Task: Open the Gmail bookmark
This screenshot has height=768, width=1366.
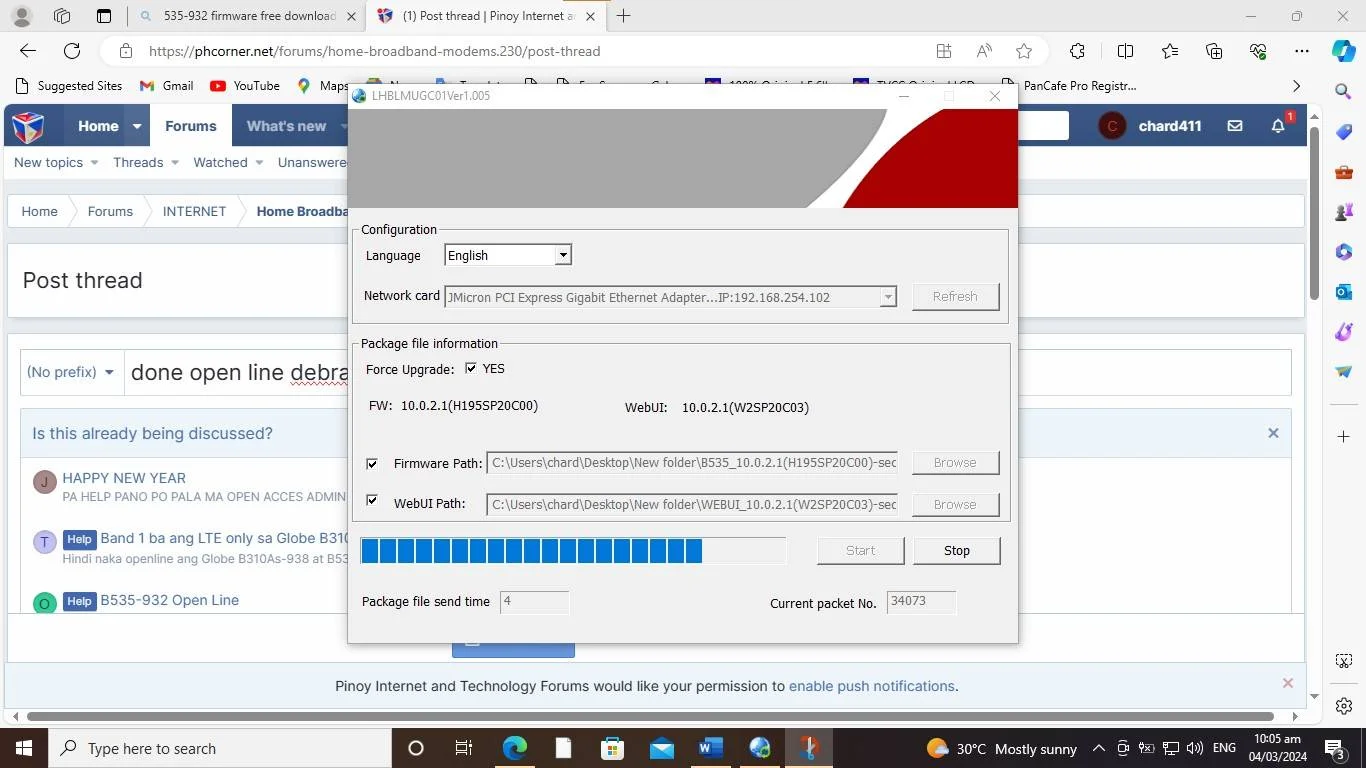Action: click(166, 86)
